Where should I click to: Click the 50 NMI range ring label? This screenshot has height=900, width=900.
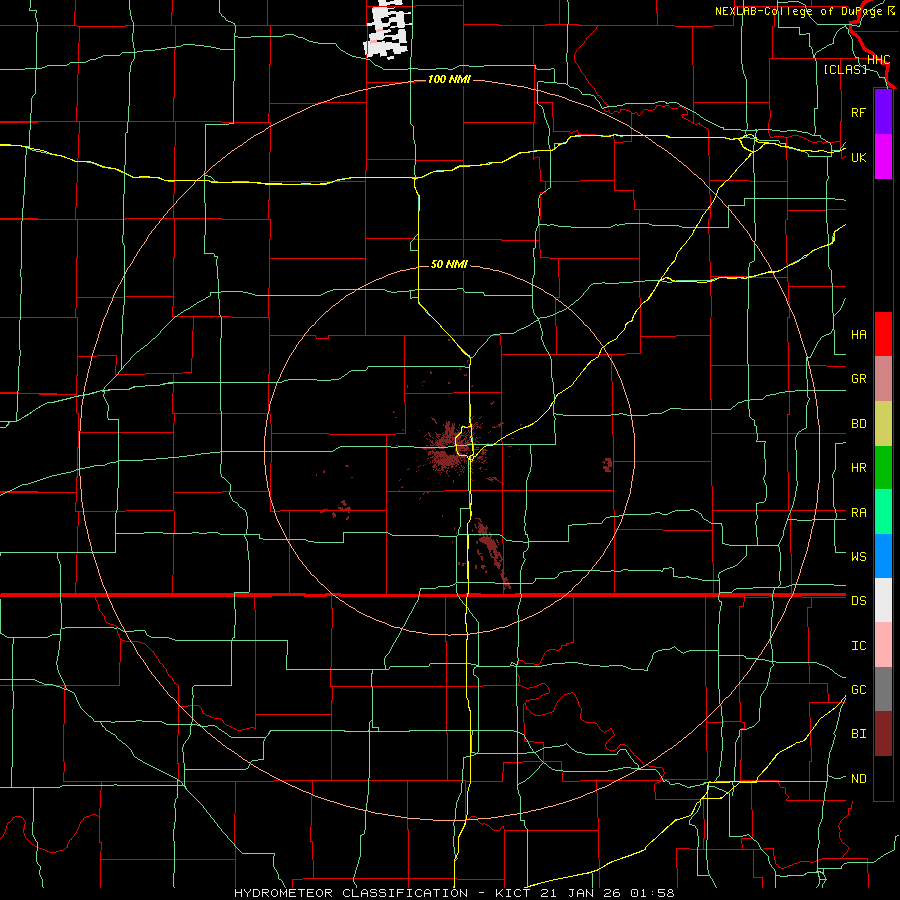pyautogui.click(x=449, y=264)
